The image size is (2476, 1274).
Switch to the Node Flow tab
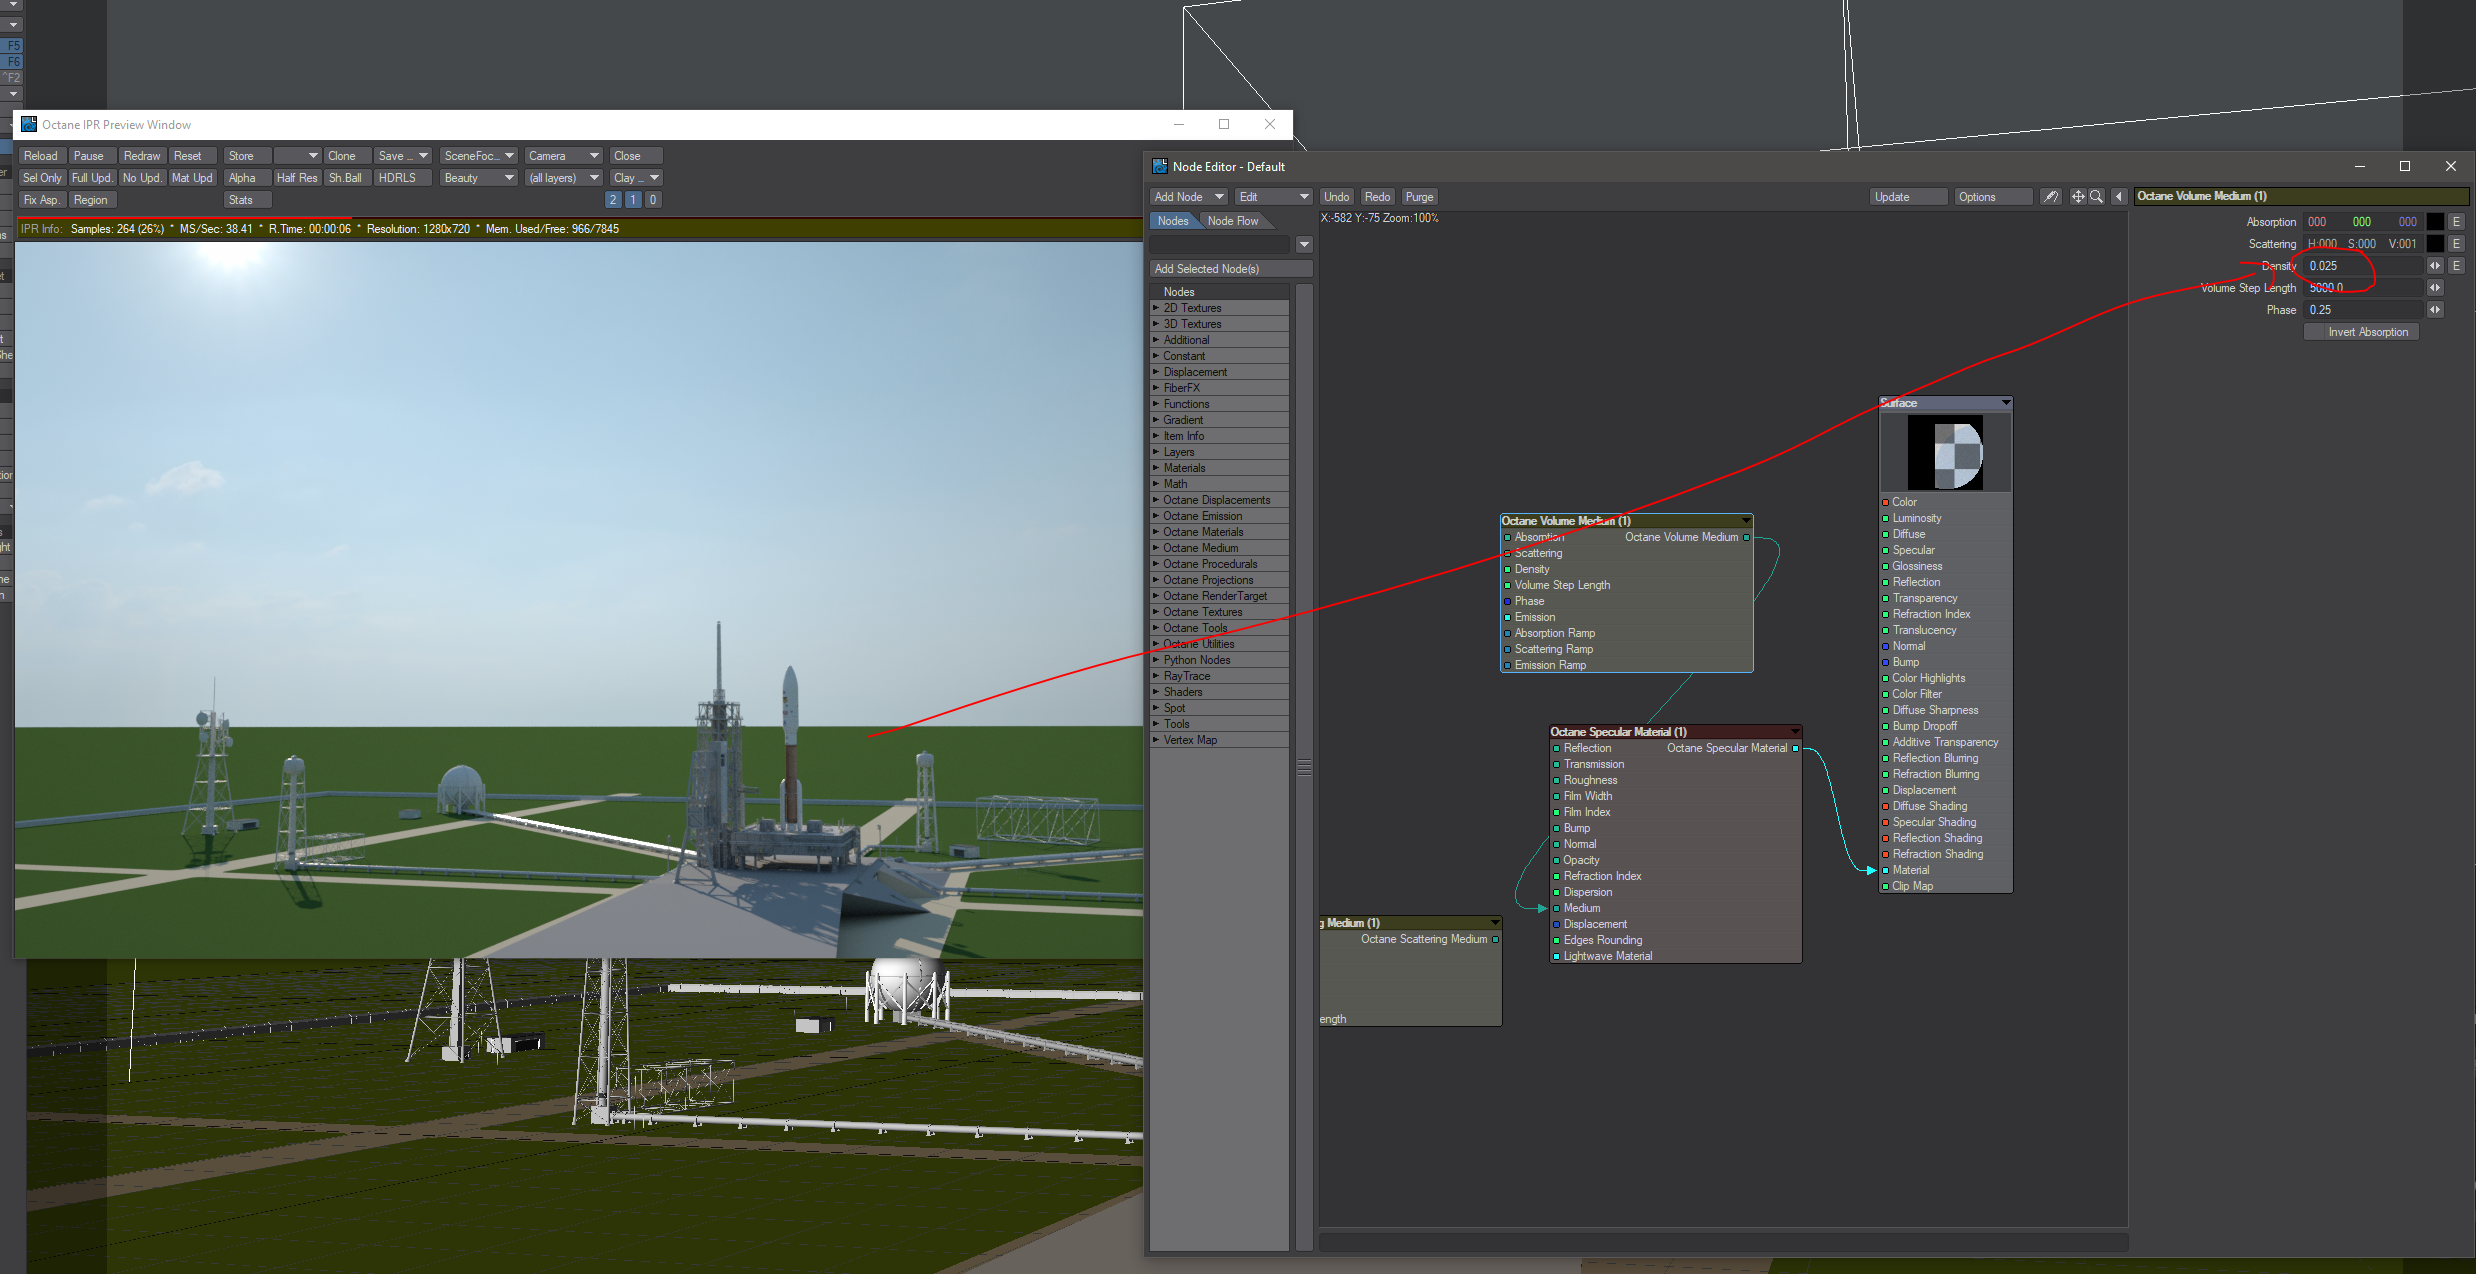click(x=1232, y=221)
